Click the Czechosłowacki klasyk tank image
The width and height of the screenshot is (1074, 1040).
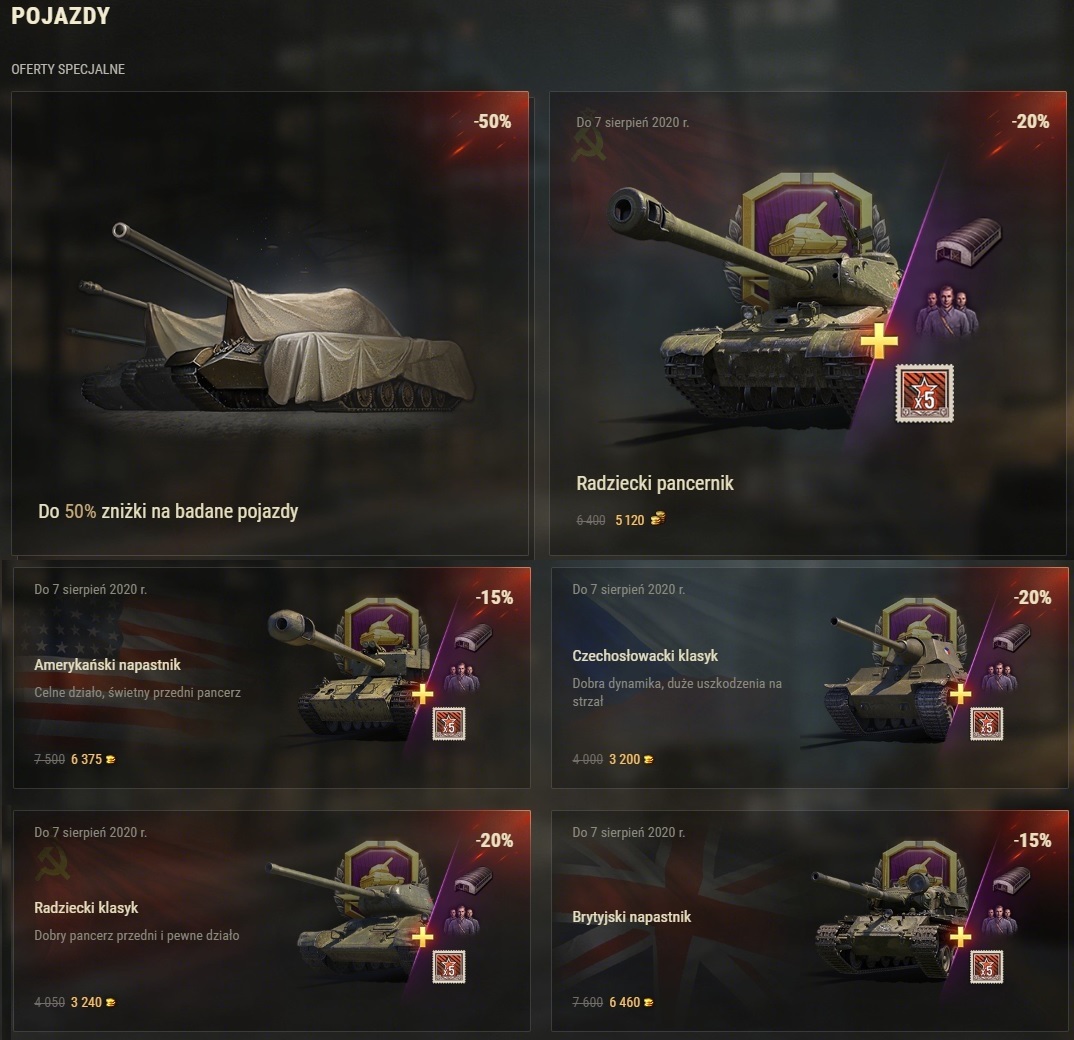point(892,678)
